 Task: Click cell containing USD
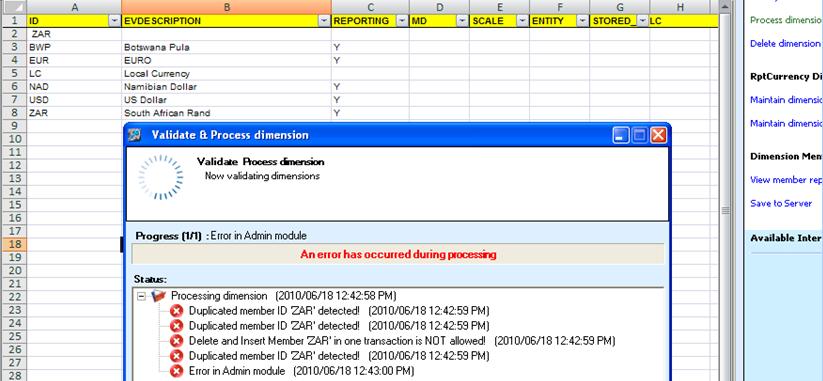pyautogui.click(x=74, y=100)
